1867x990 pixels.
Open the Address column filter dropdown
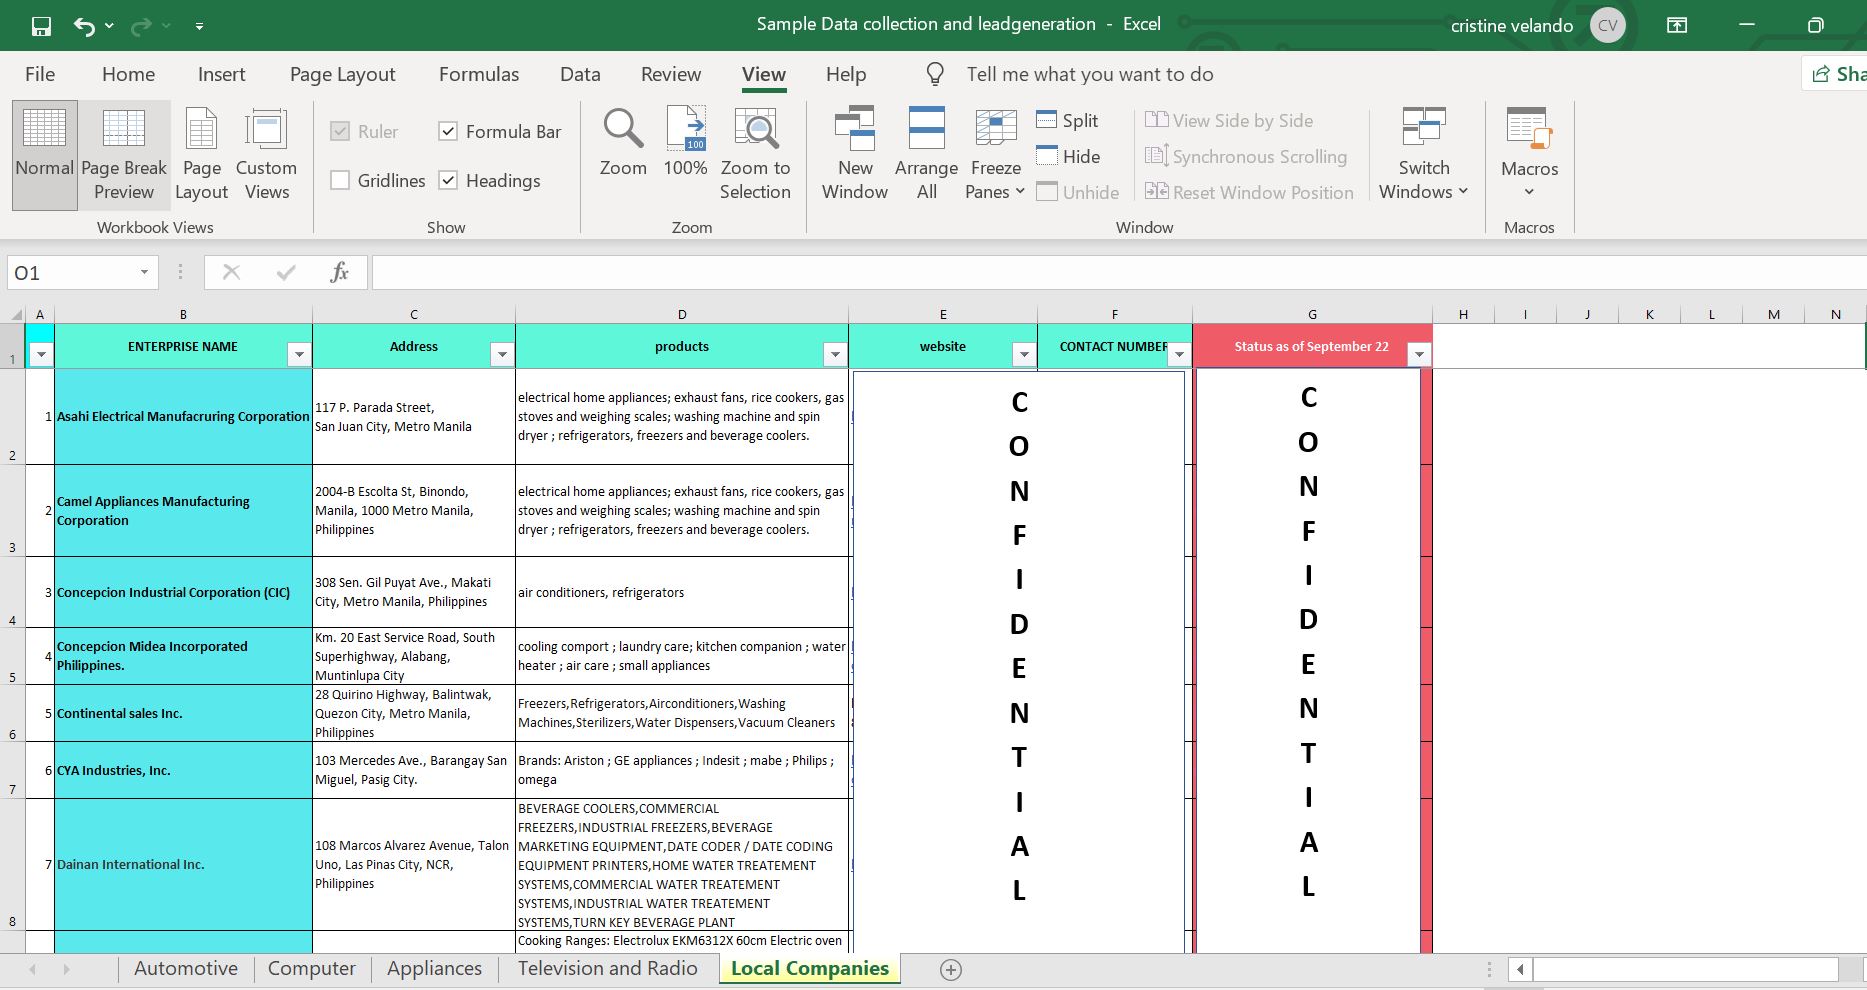pos(502,354)
